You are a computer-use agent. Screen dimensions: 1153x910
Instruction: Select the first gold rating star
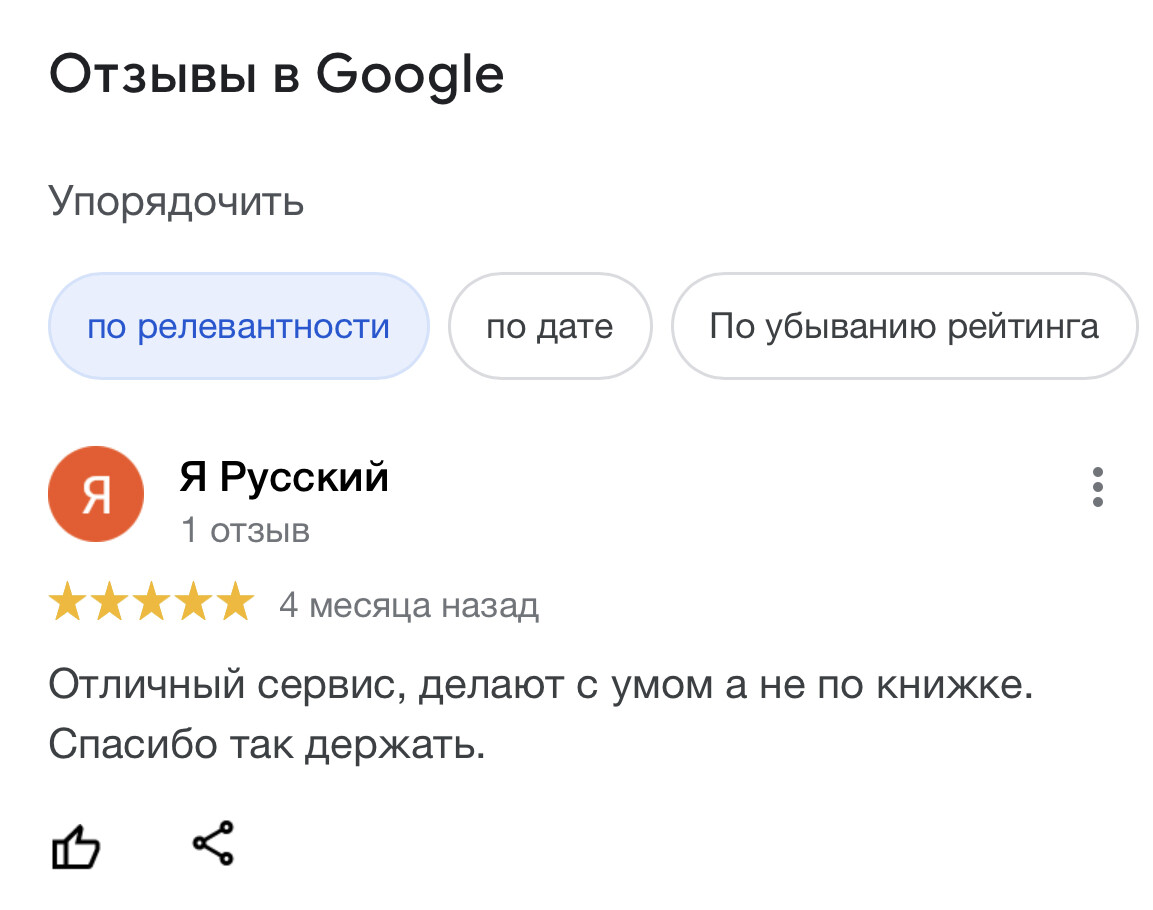click(x=67, y=602)
